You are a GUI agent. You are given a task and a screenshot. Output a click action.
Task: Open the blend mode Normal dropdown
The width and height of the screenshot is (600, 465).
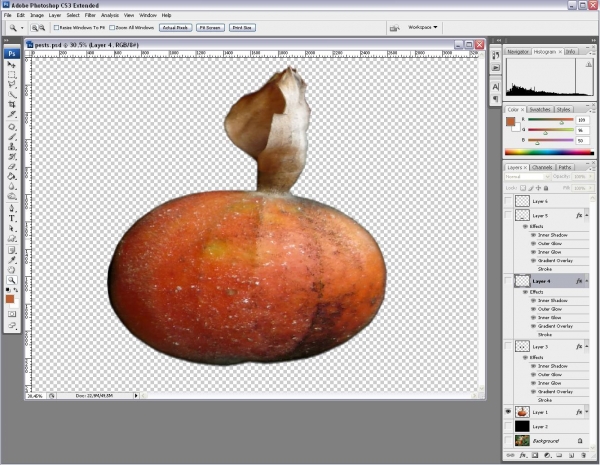527,176
